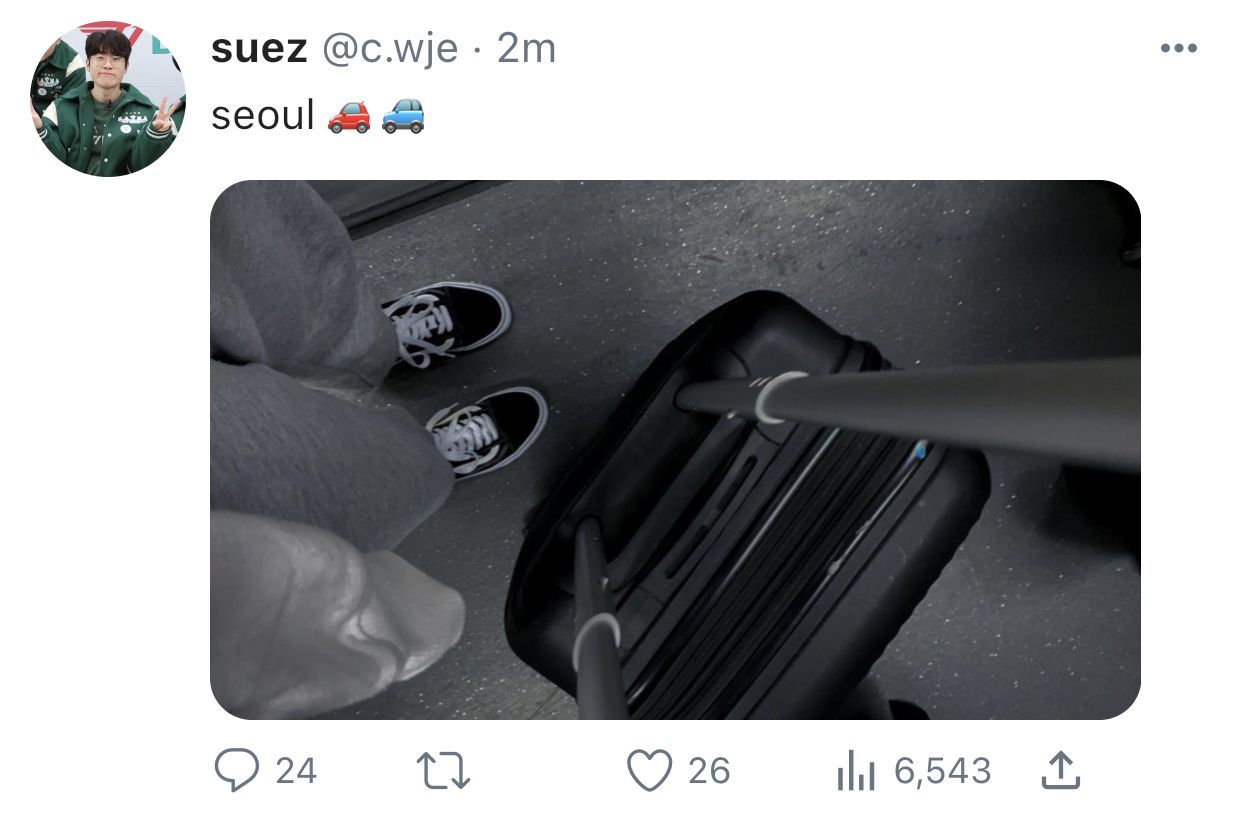
Task: Click the like count 26
Action: [709, 771]
